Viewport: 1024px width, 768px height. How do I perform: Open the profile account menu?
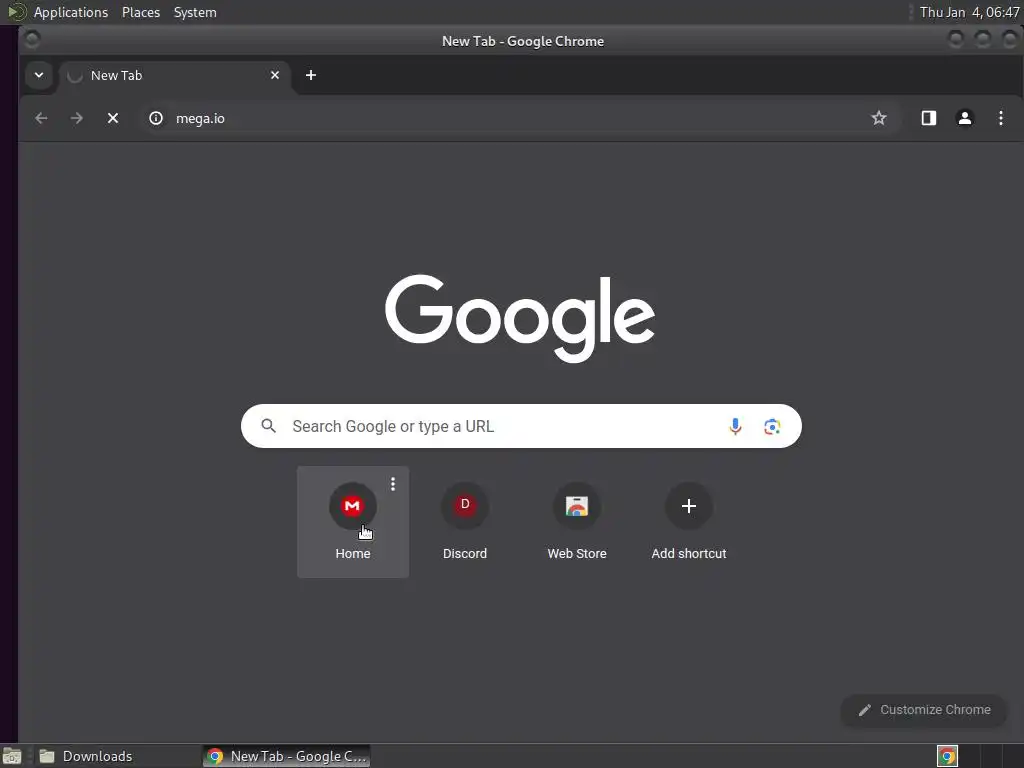pyautogui.click(x=965, y=118)
